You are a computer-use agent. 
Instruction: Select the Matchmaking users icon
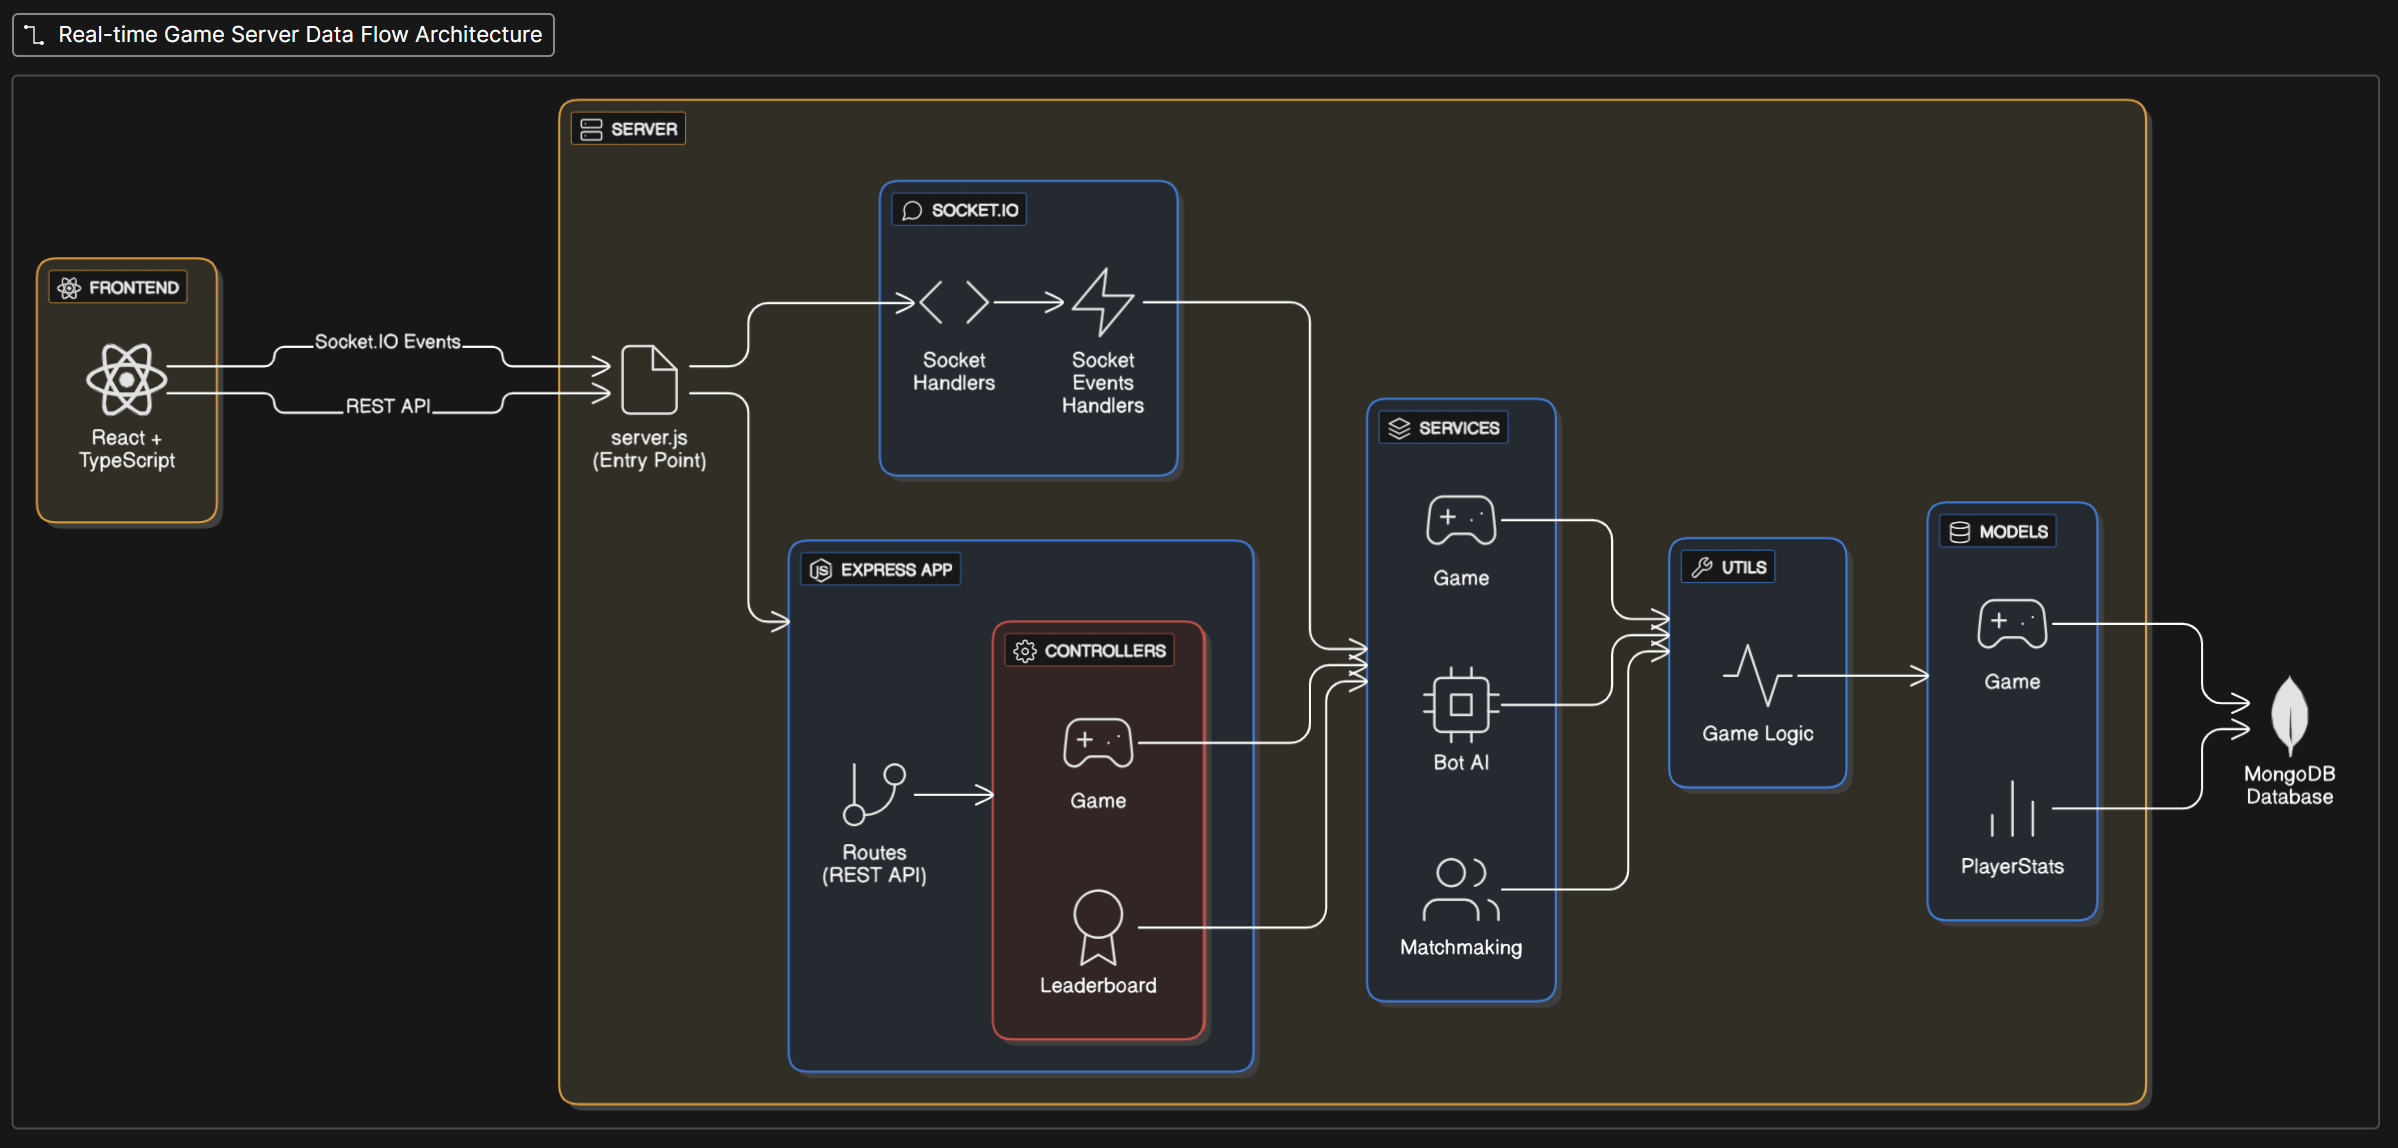click(x=1461, y=889)
